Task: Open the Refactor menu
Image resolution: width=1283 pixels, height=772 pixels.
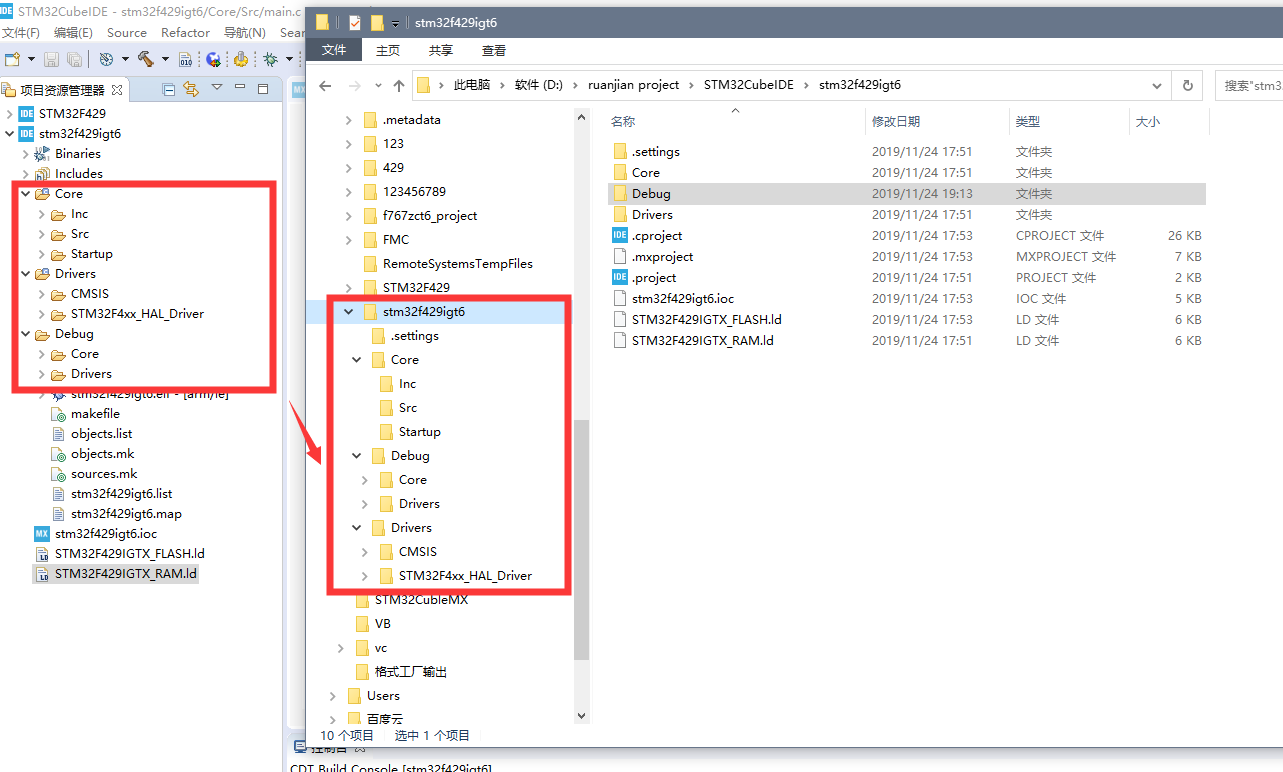Action: click(185, 32)
